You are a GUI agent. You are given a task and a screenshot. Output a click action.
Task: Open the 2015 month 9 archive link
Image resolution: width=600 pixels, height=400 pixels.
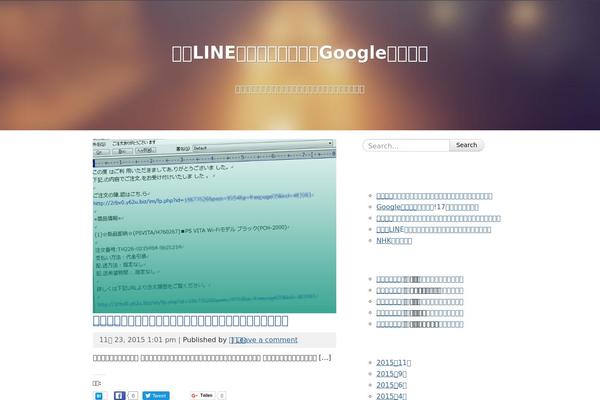(391, 374)
